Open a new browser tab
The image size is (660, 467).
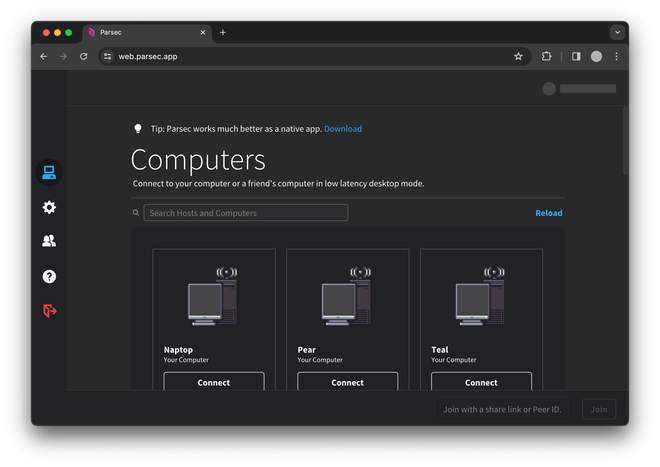[223, 32]
